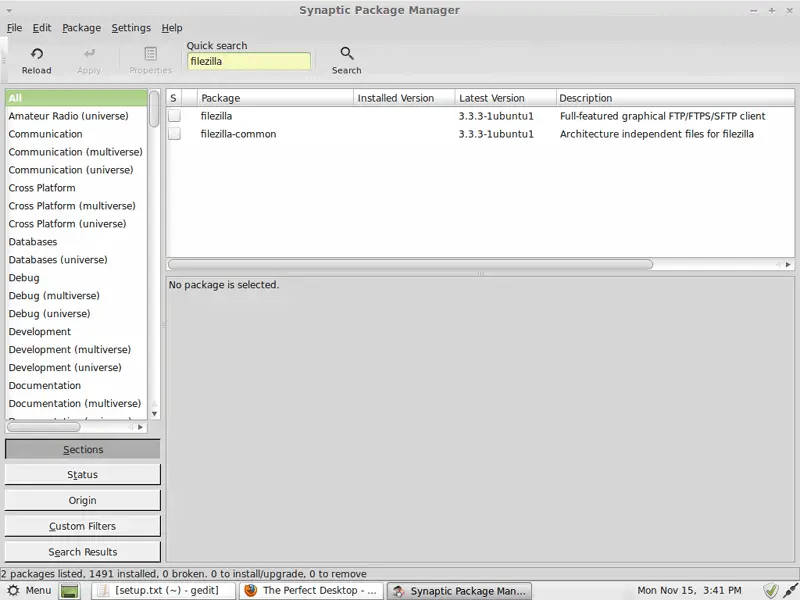Click the Quick search input field

pyautogui.click(x=249, y=61)
